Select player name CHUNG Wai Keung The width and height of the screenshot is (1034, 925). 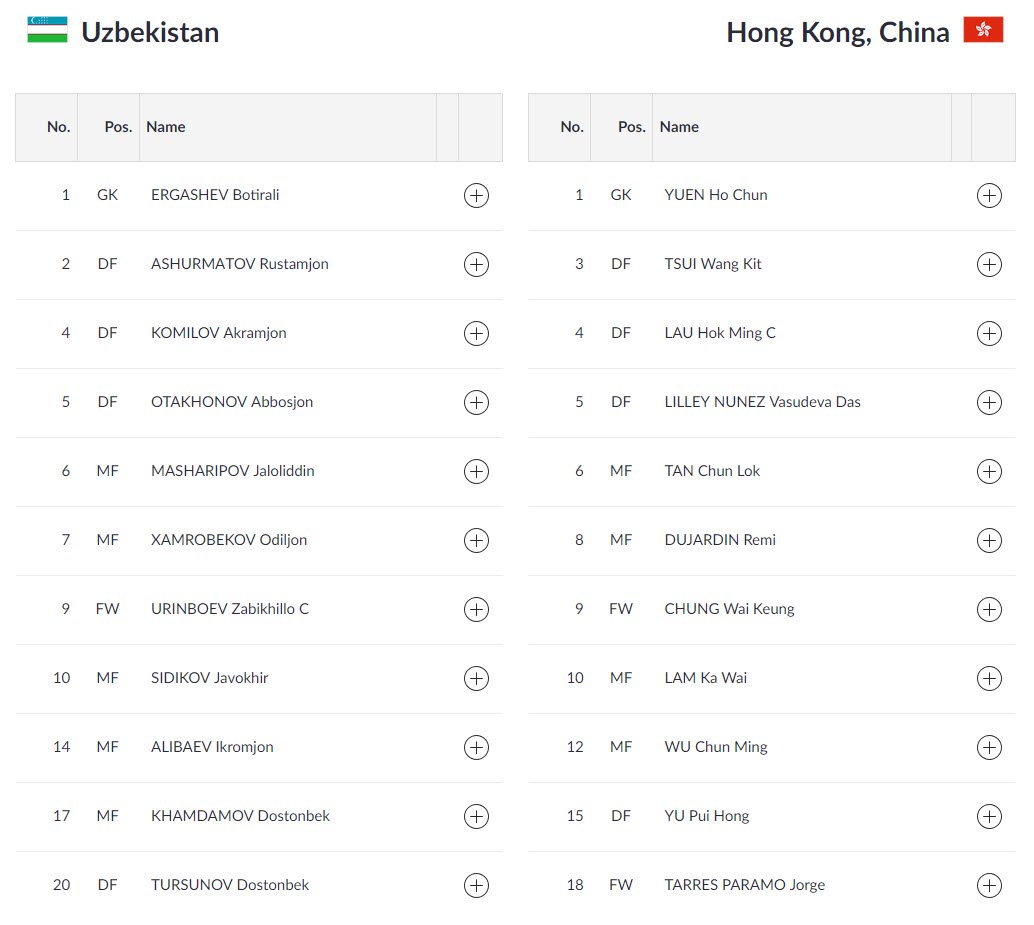tap(729, 609)
